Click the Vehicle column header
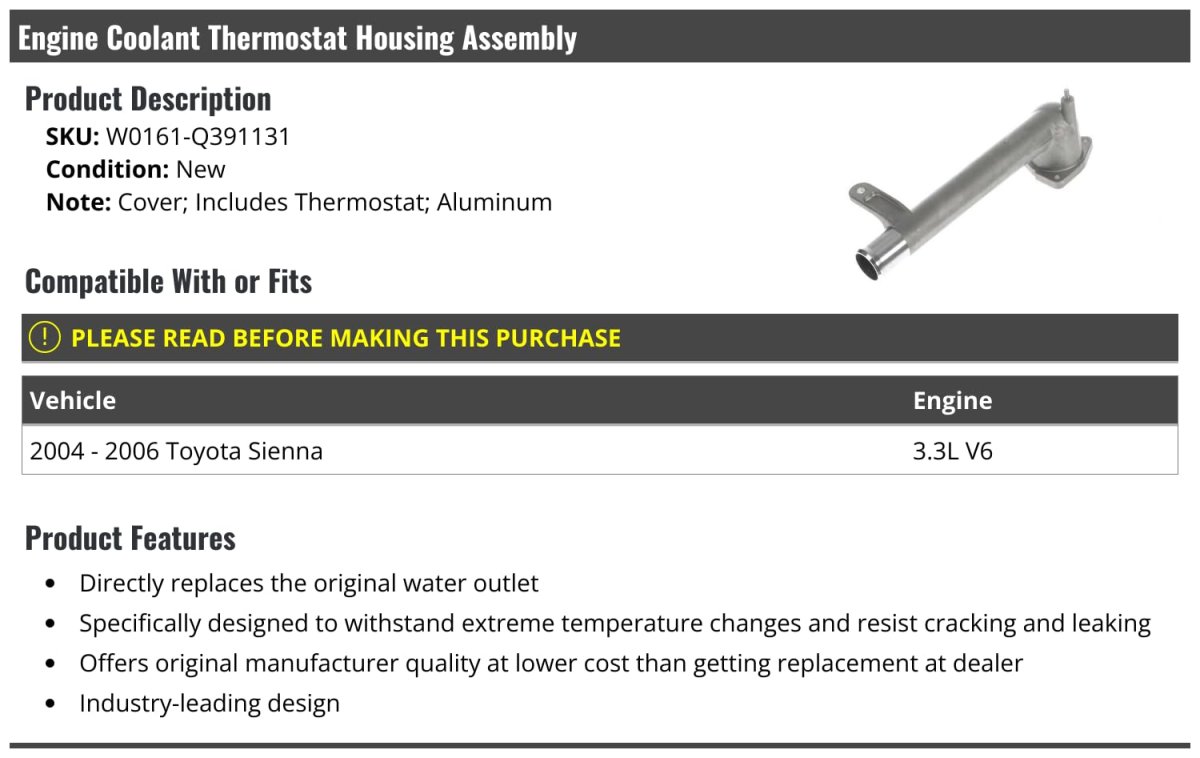 [73, 401]
